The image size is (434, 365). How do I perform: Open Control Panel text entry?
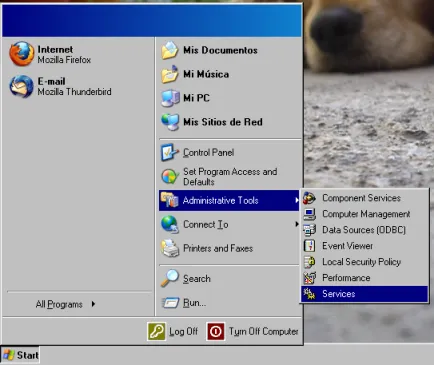pos(208,153)
